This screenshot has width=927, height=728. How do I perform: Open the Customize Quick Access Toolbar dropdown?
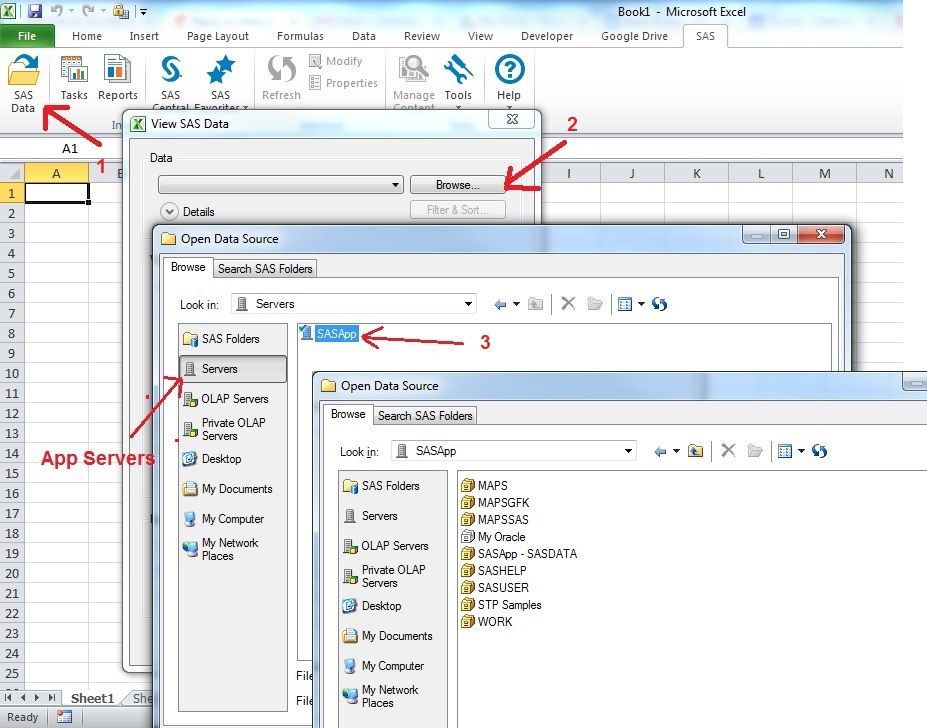point(143,11)
